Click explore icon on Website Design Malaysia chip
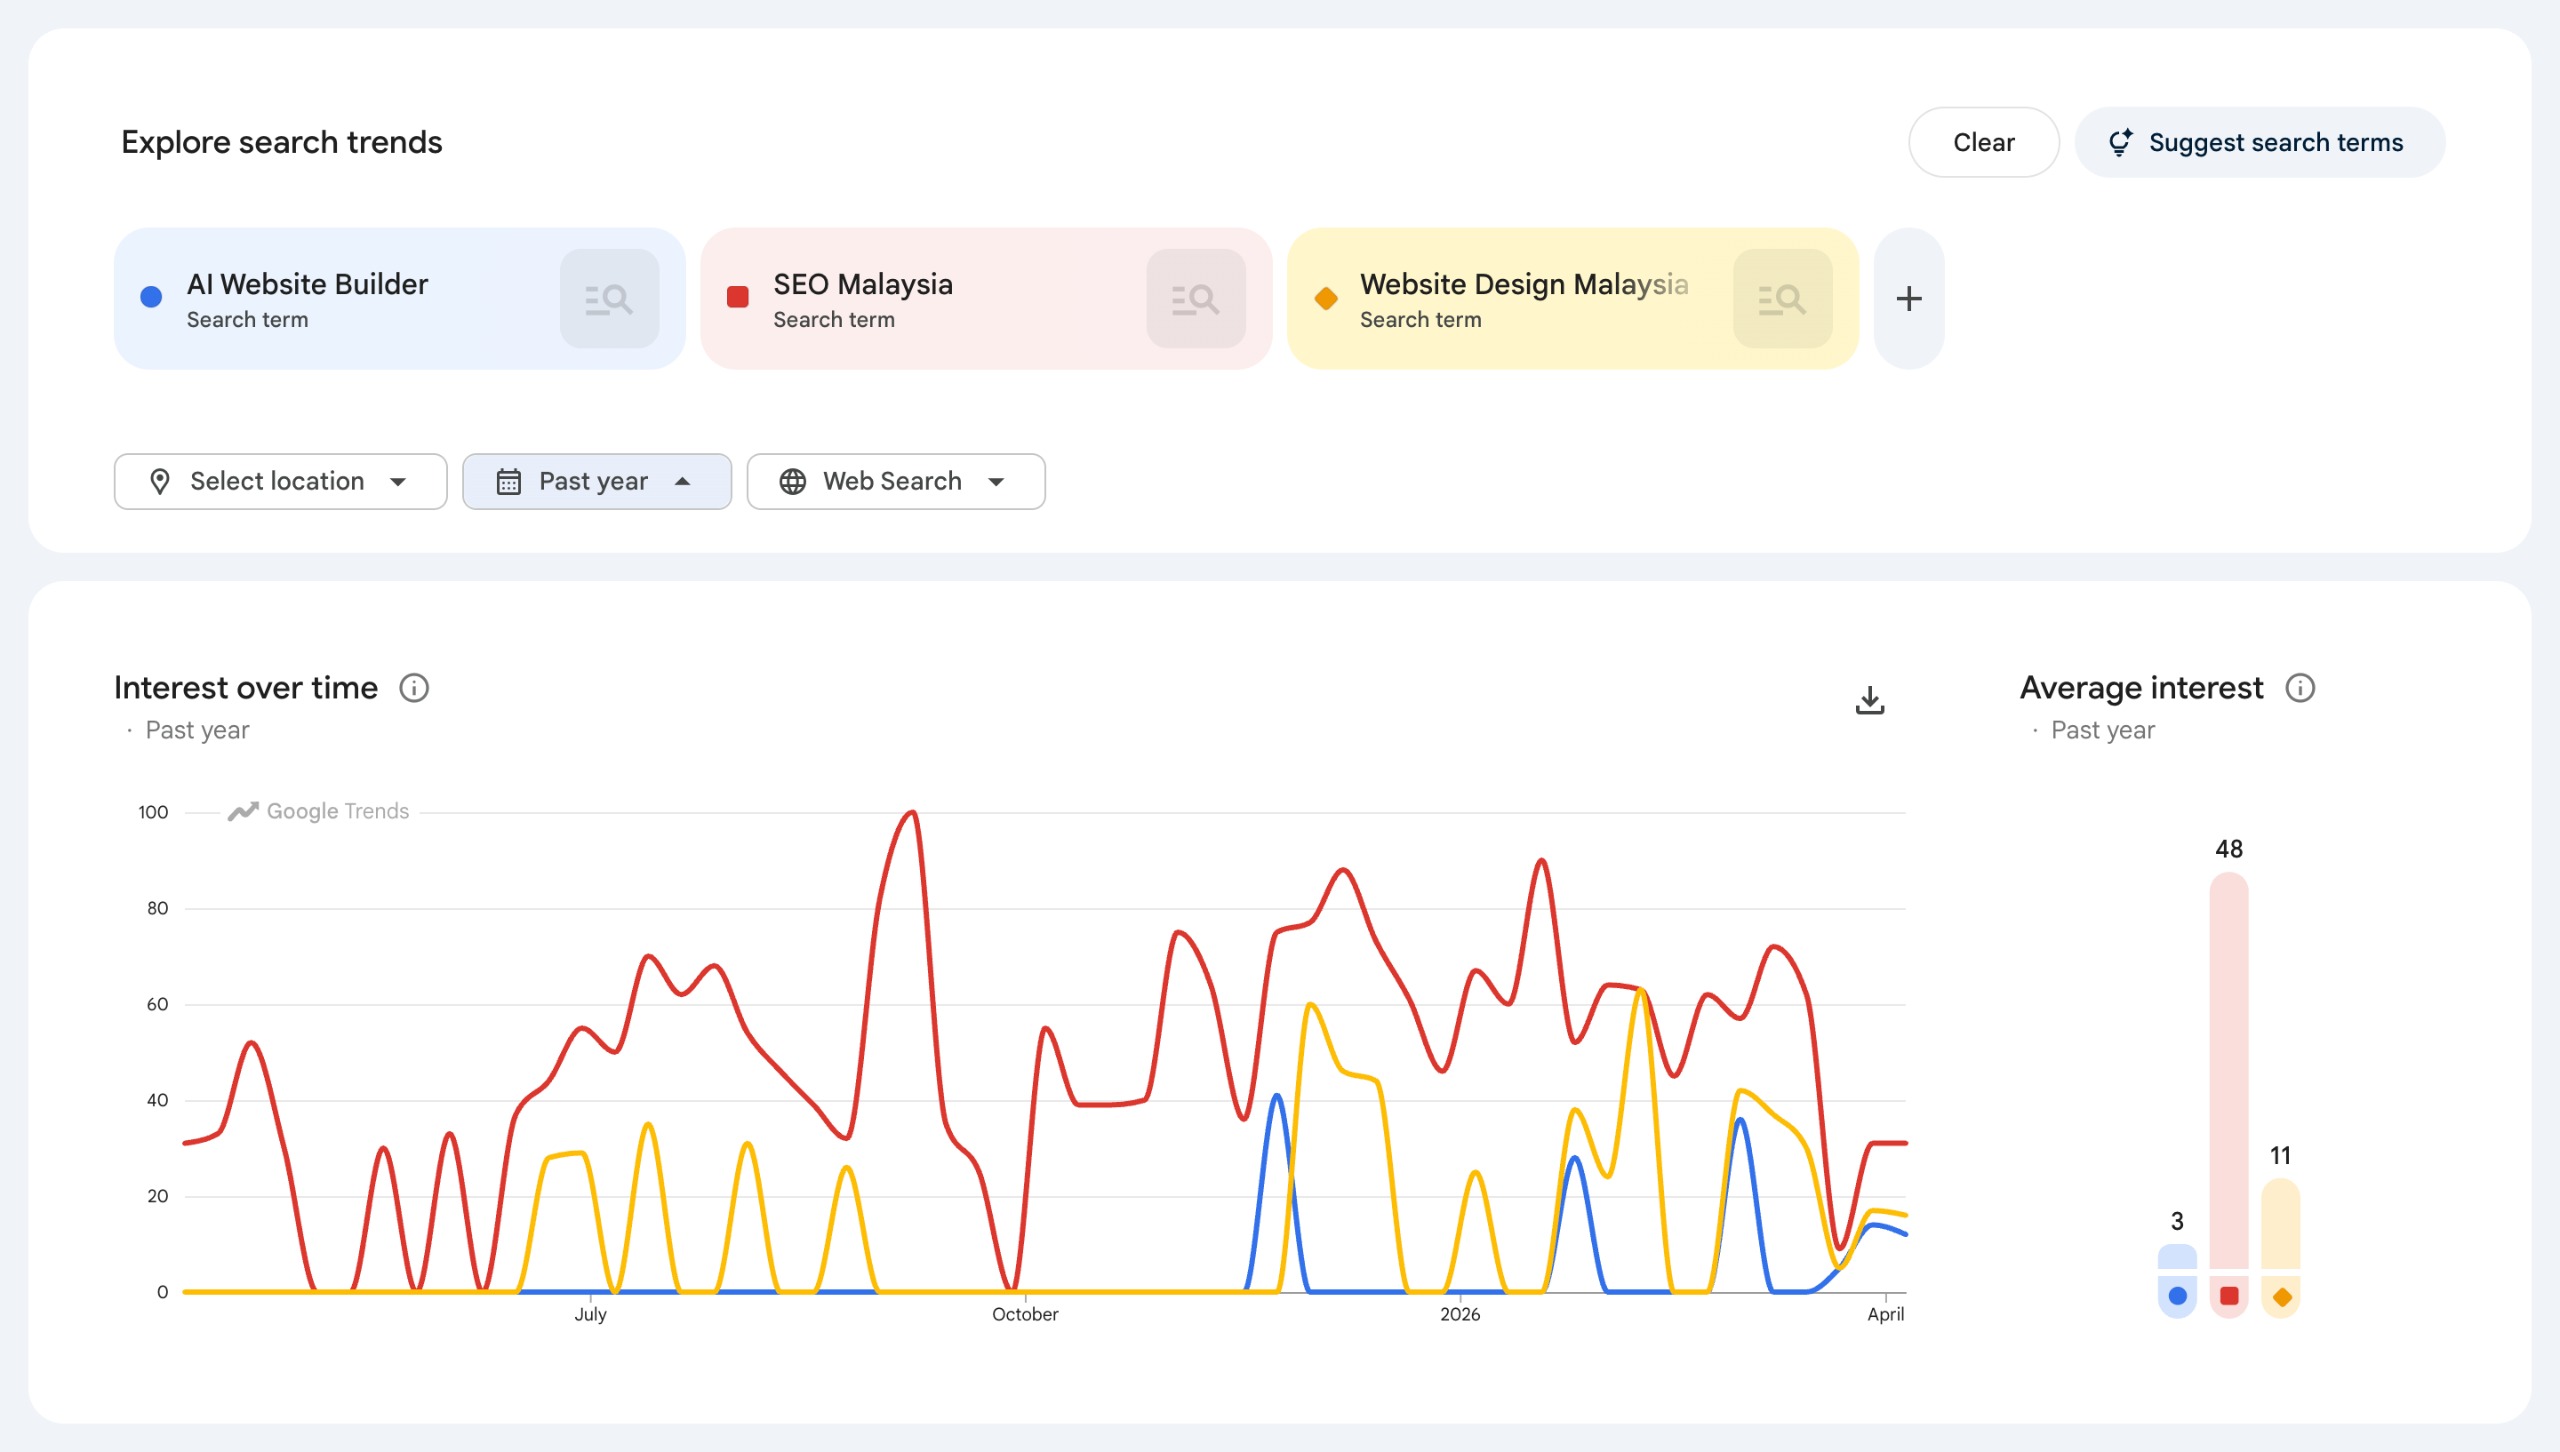 click(1781, 299)
